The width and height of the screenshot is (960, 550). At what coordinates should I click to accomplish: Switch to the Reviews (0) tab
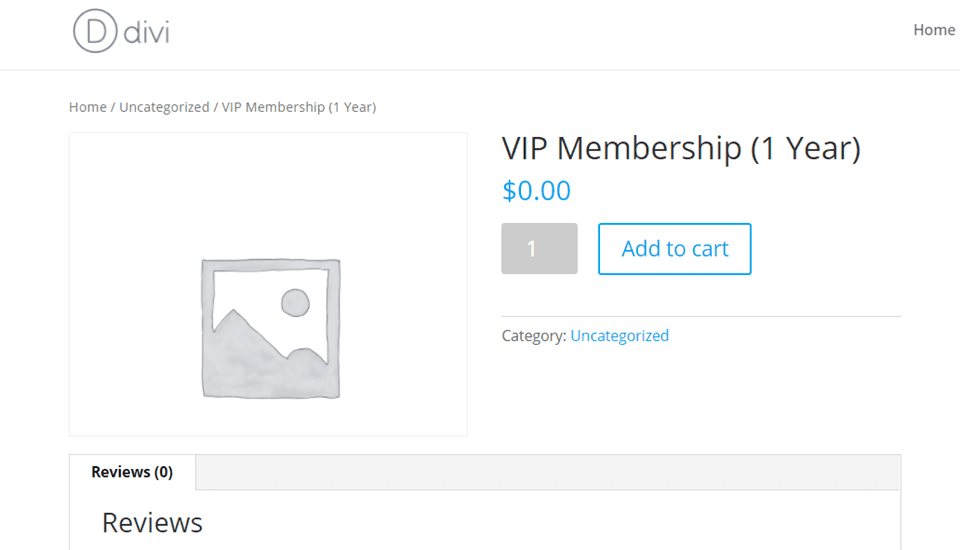tap(132, 472)
